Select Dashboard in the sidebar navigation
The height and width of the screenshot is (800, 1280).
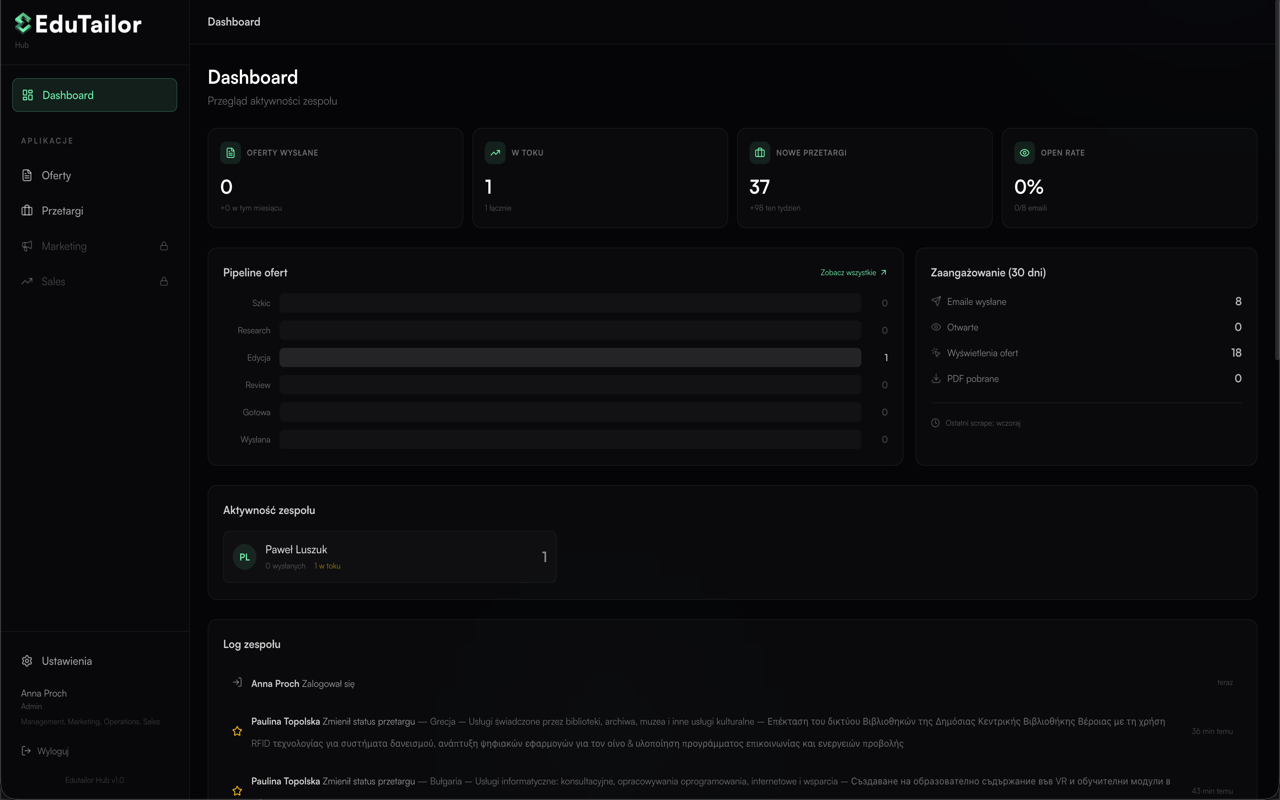point(94,94)
